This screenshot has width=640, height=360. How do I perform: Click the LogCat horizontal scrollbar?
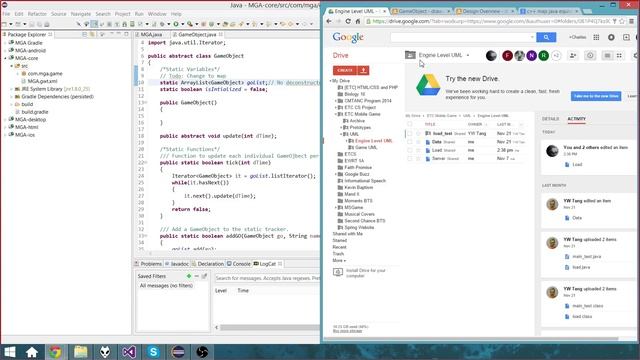pyautogui.click(x=269, y=327)
